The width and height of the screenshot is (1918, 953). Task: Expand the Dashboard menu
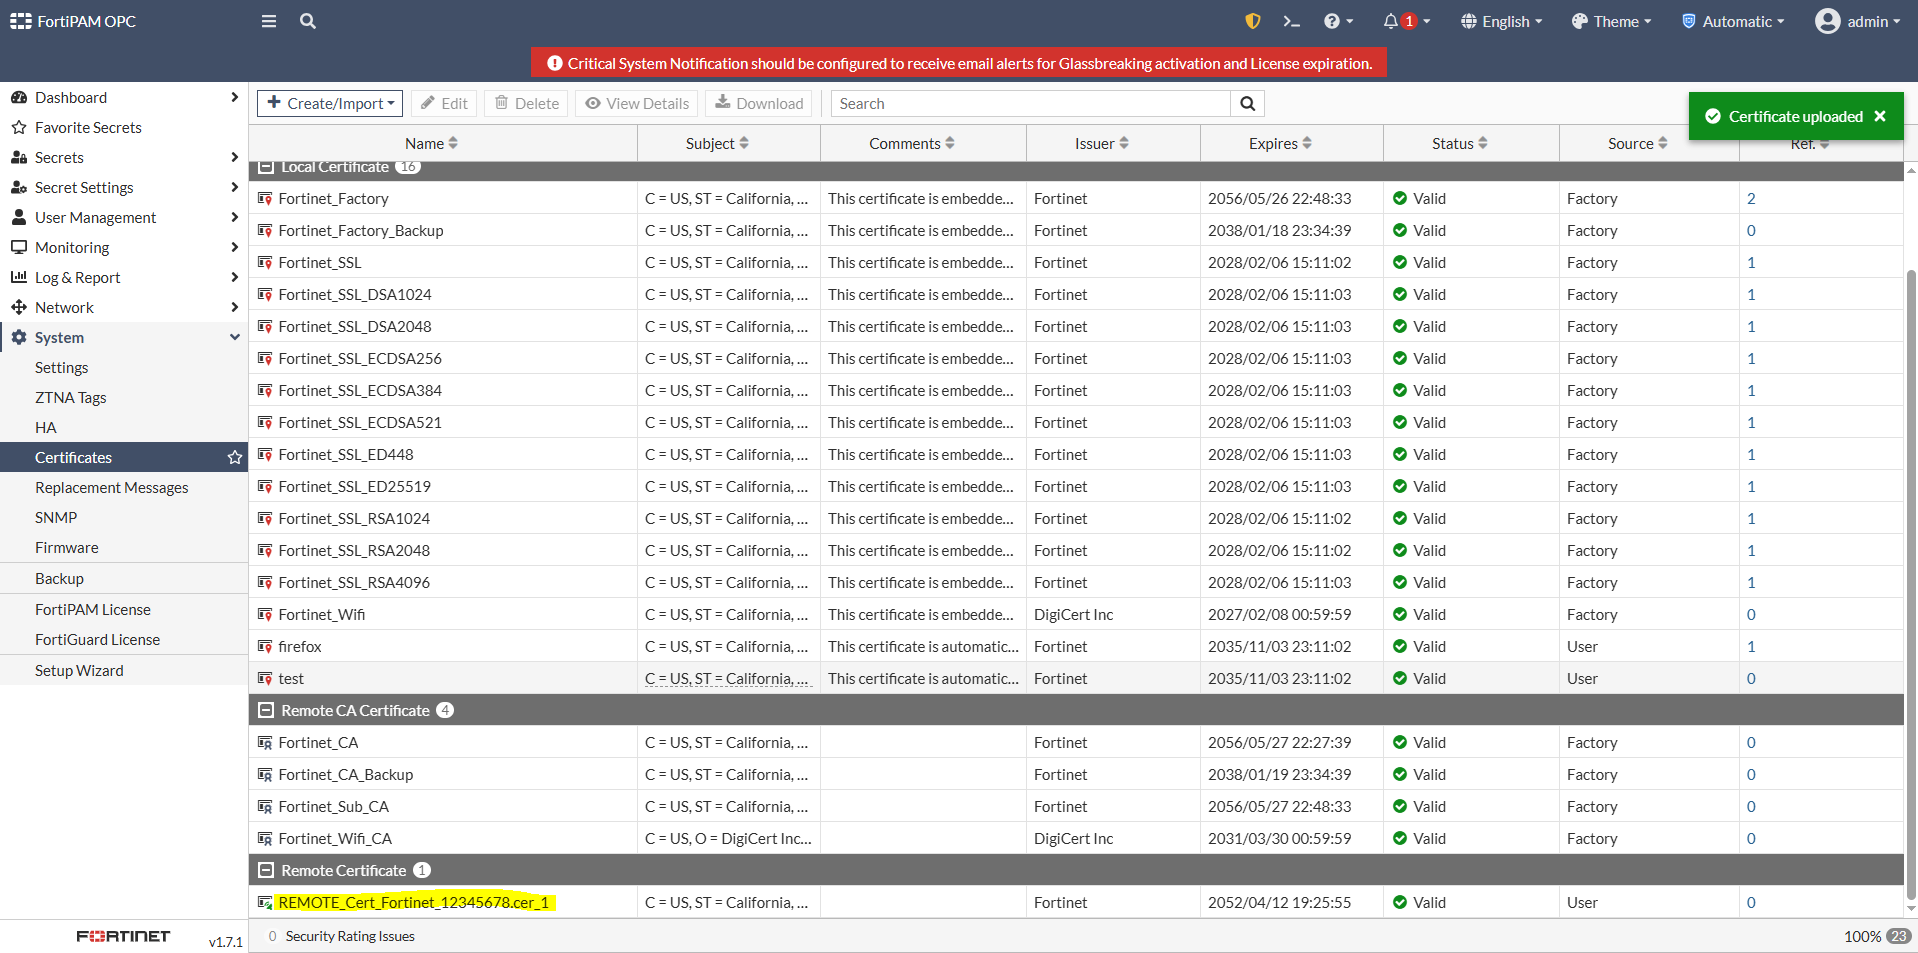tap(124, 97)
